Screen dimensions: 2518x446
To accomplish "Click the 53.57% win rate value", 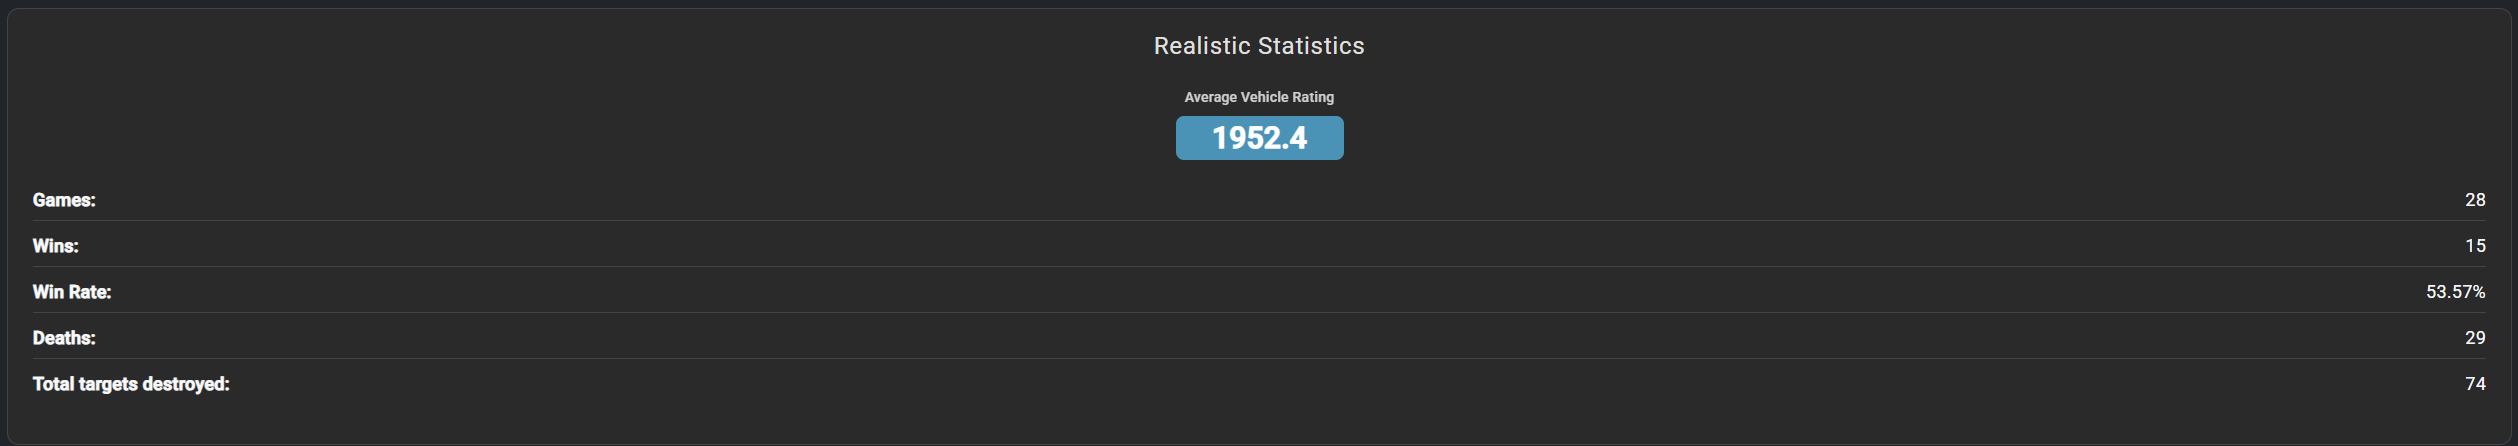I will 2455,292.
